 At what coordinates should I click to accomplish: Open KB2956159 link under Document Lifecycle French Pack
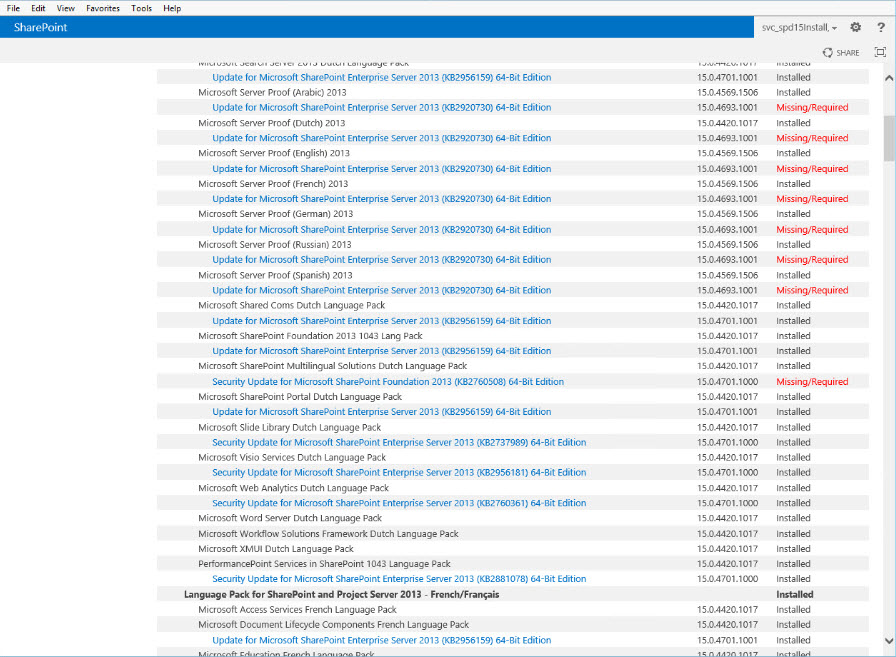tap(382, 640)
